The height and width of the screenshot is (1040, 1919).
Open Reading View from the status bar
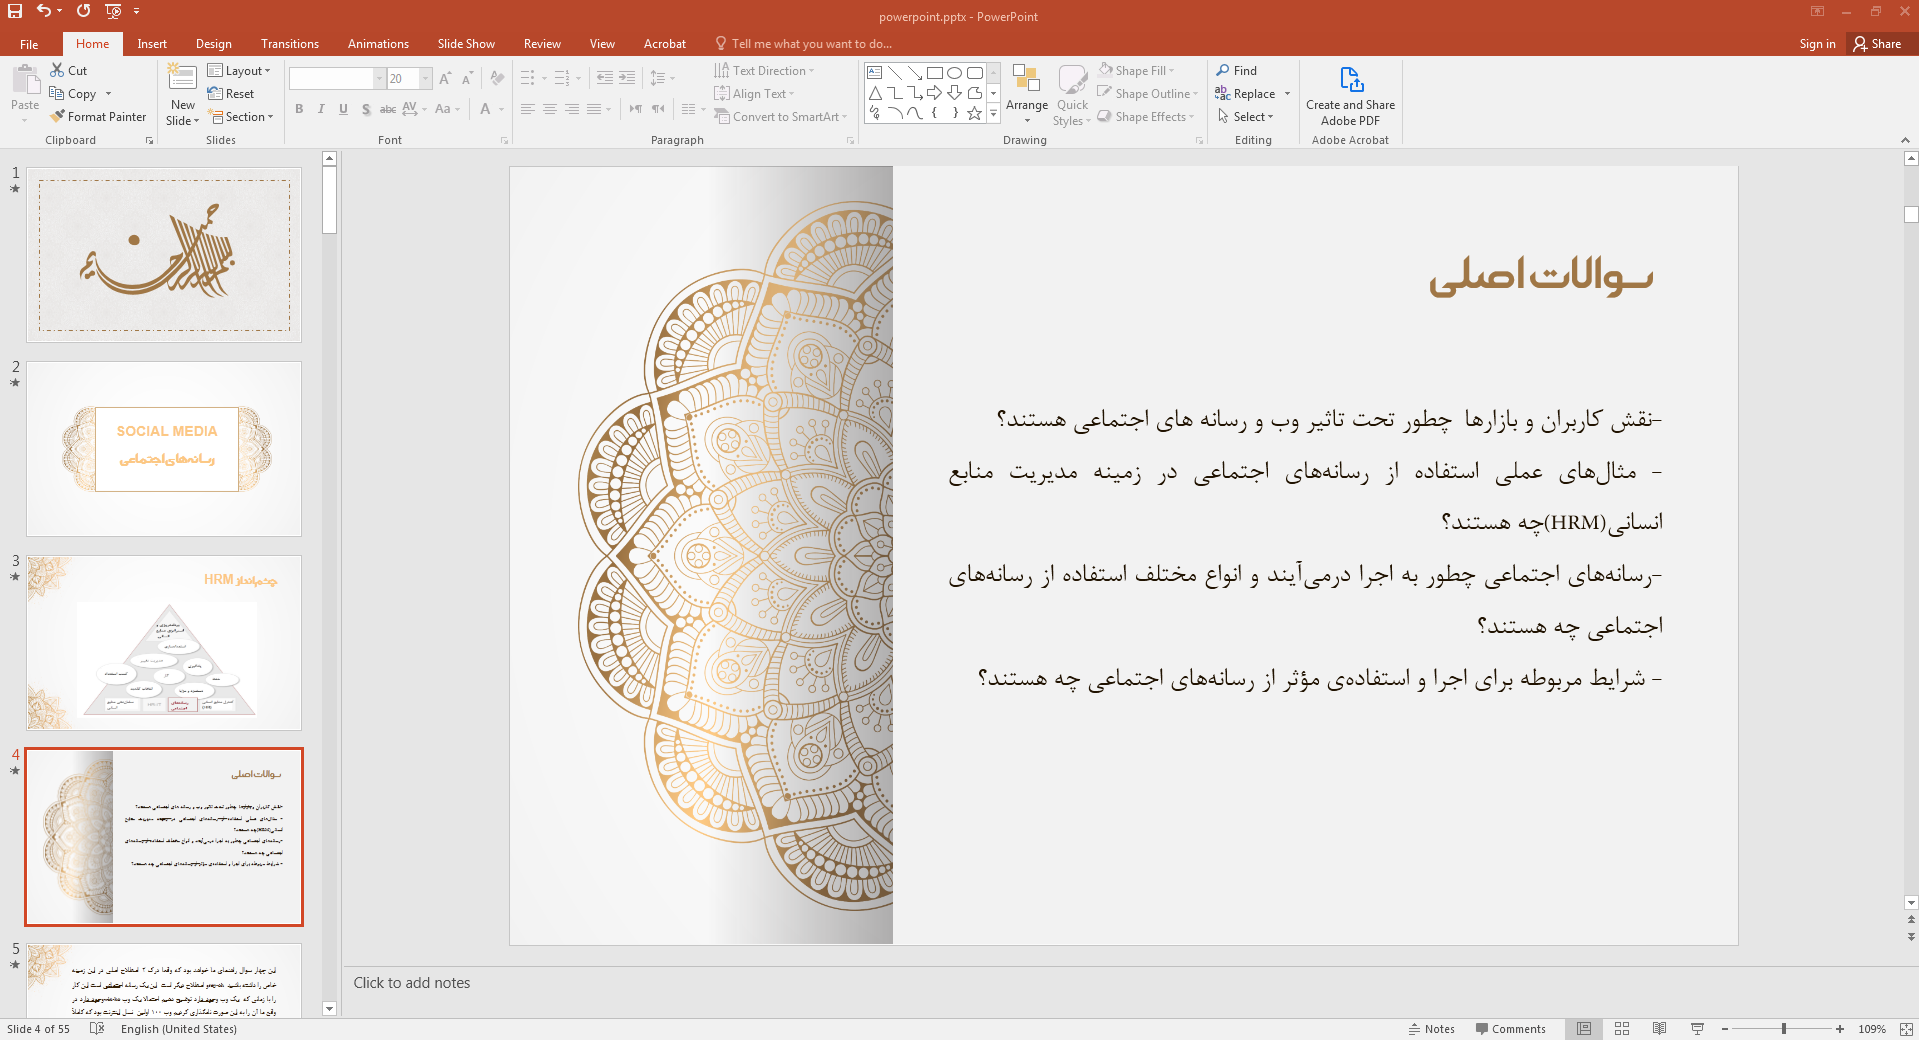click(1659, 1029)
